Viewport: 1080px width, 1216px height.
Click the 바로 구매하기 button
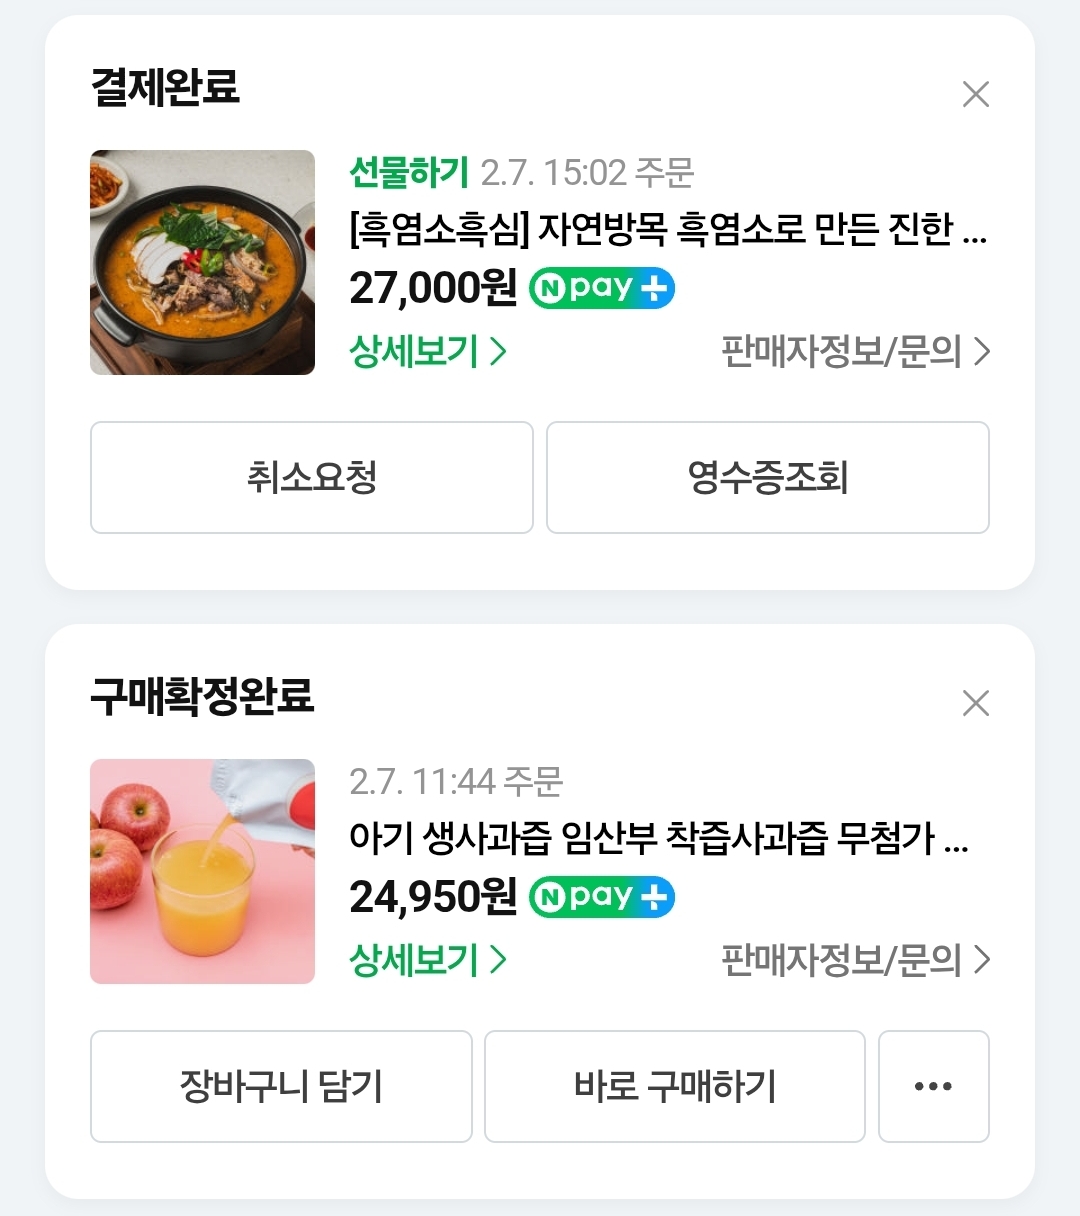coord(675,1086)
